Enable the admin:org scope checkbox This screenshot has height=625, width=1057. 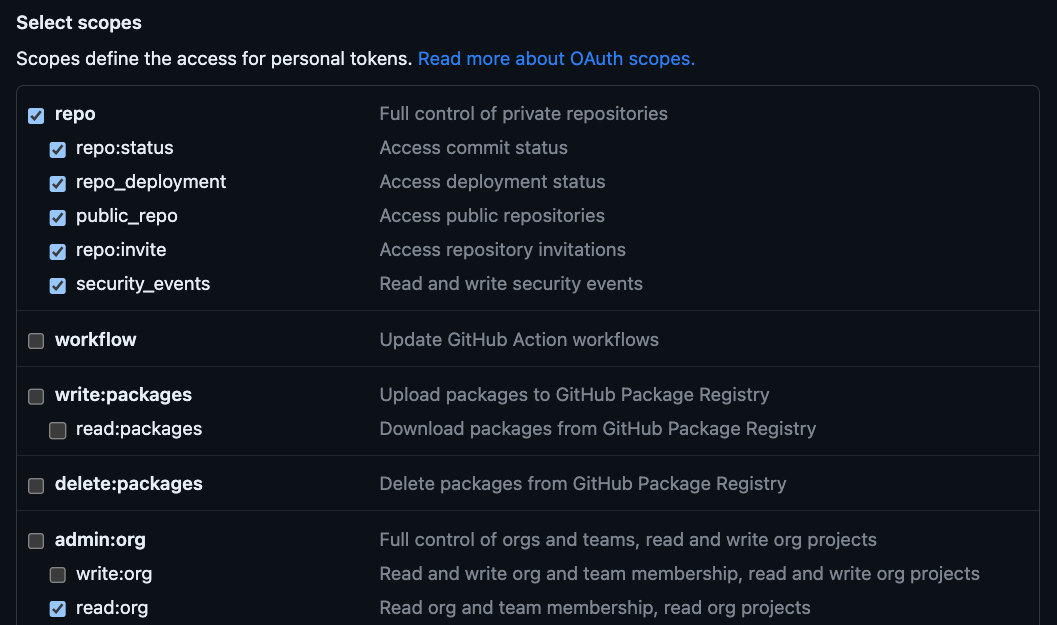coord(36,541)
